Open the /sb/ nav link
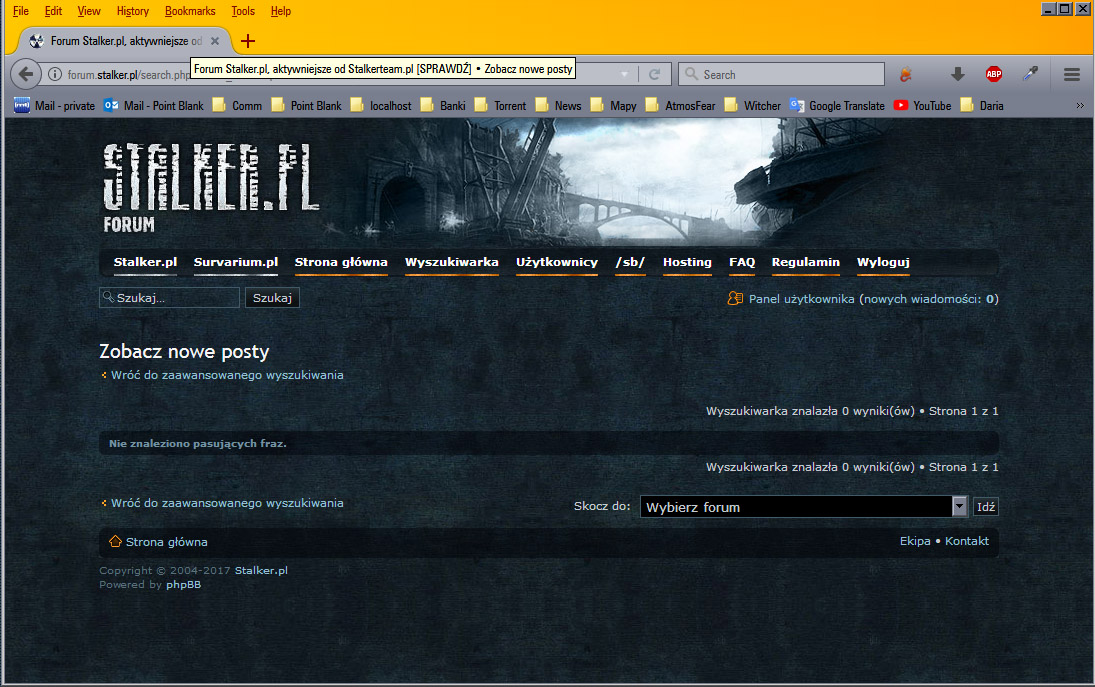 tap(630, 263)
